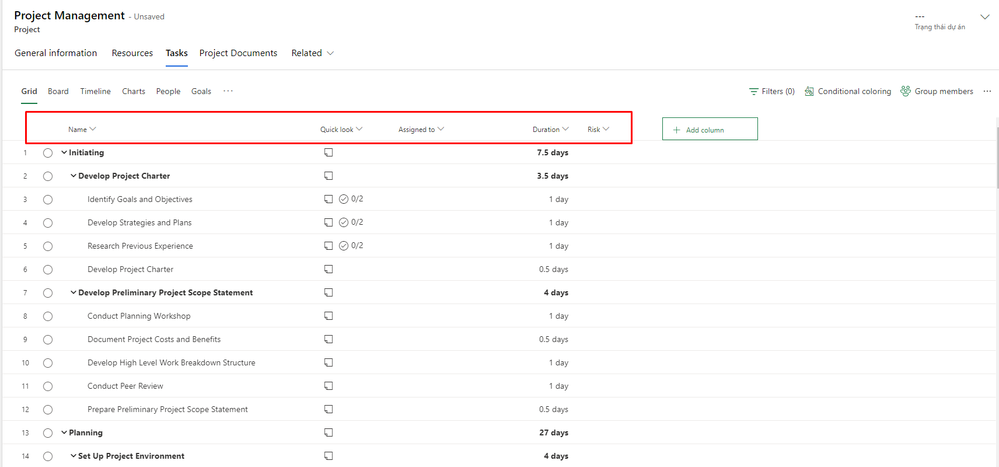Open note icon for Develop High Level Work Breakdown Structure
The image size is (999, 467).
pyautogui.click(x=328, y=363)
